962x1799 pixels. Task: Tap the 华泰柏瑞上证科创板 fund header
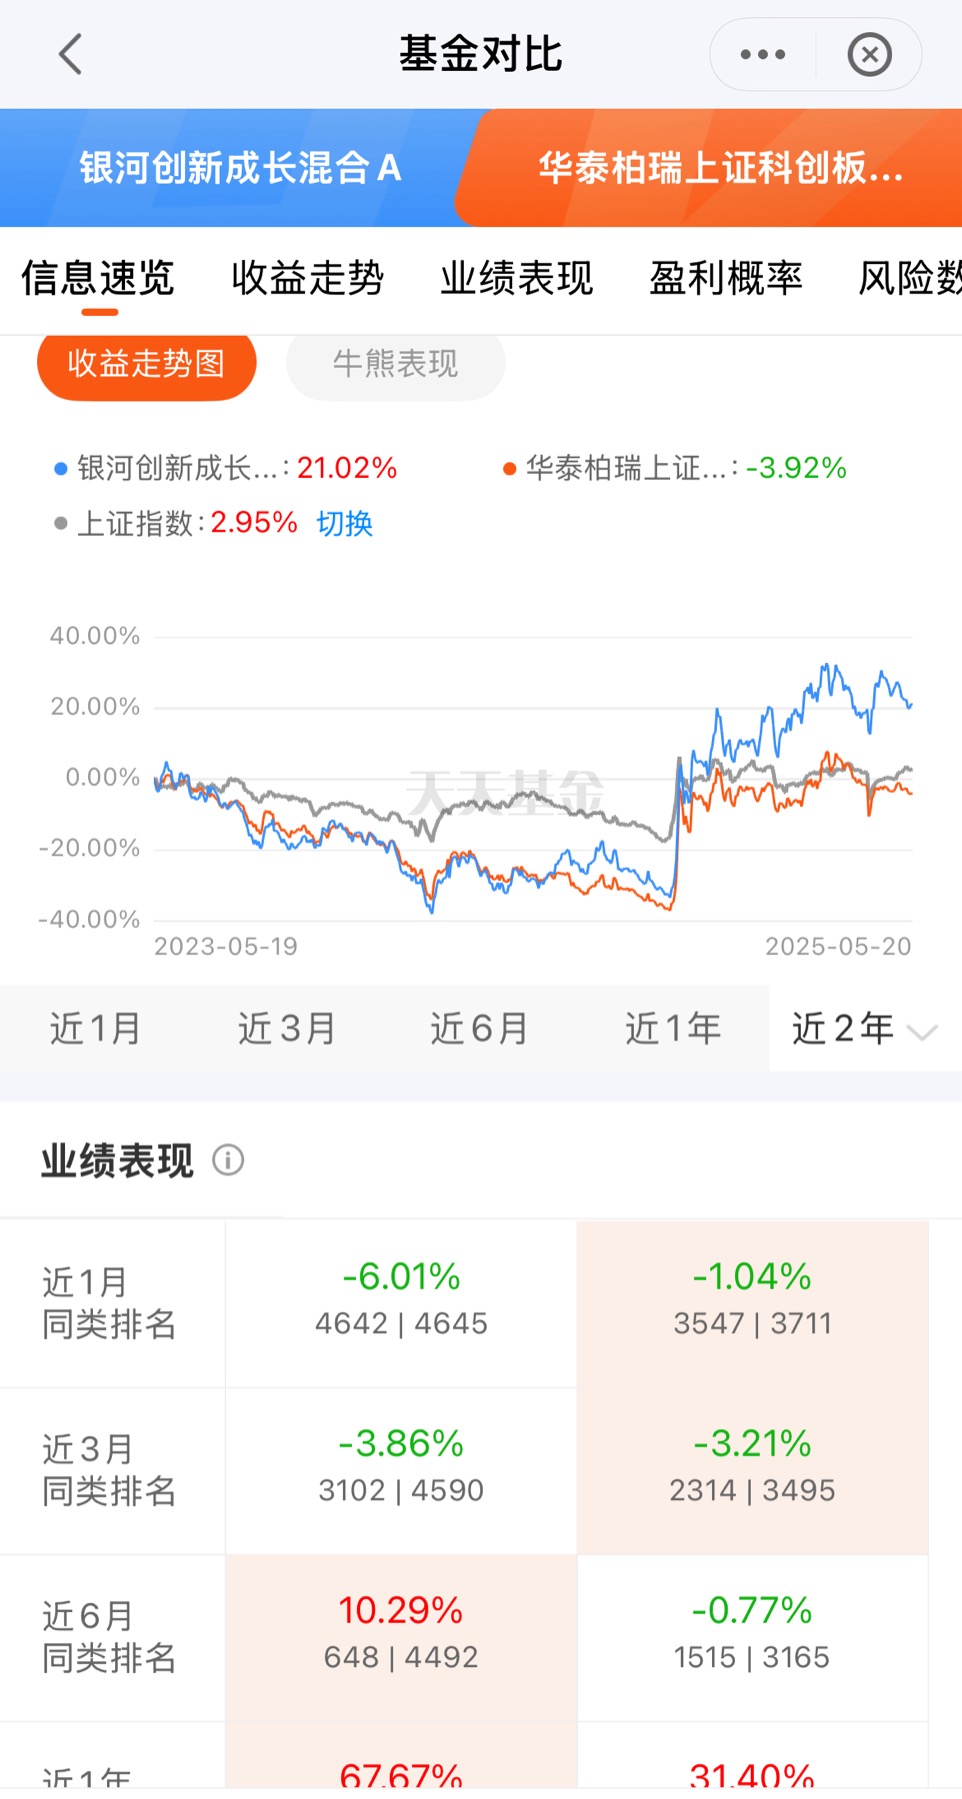click(x=720, y=168)
